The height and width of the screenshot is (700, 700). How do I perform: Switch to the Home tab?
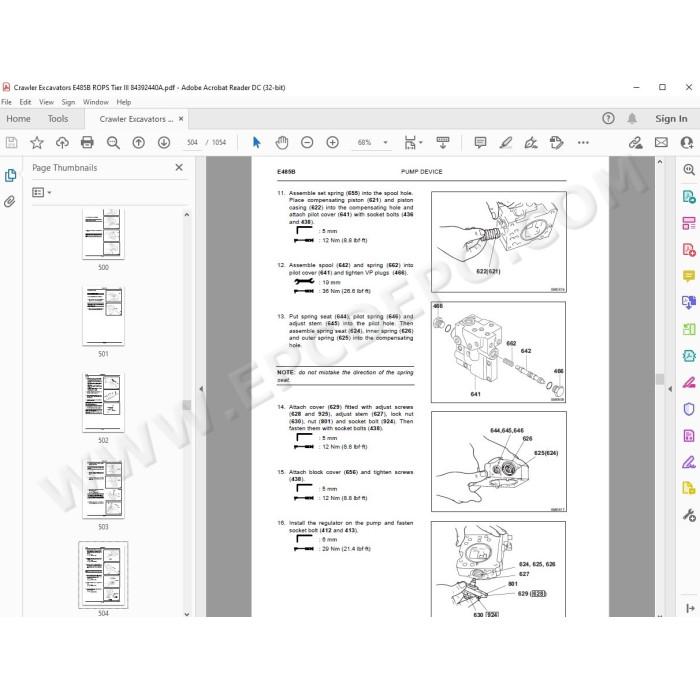tap(18, 119)
